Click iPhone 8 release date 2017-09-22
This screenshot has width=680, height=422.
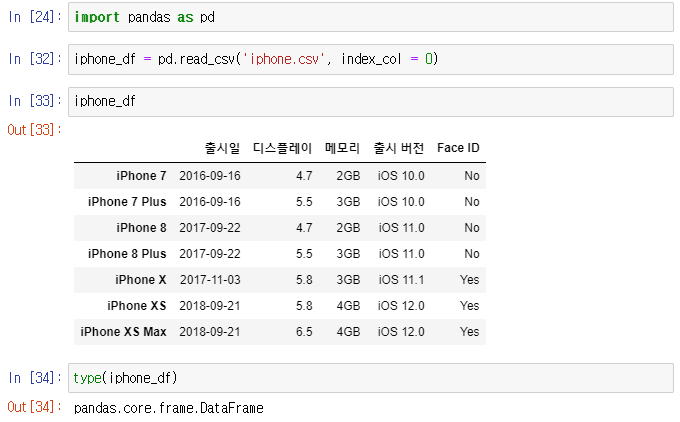coord(210,228)
